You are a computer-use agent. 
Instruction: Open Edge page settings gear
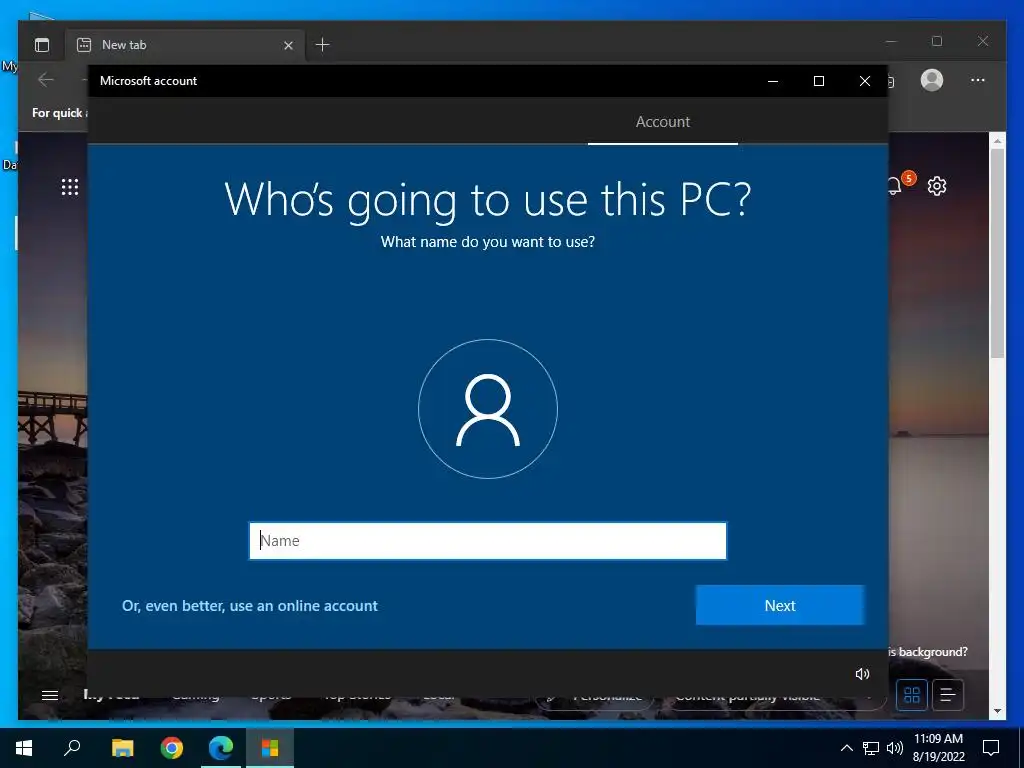tap(937, 186)
